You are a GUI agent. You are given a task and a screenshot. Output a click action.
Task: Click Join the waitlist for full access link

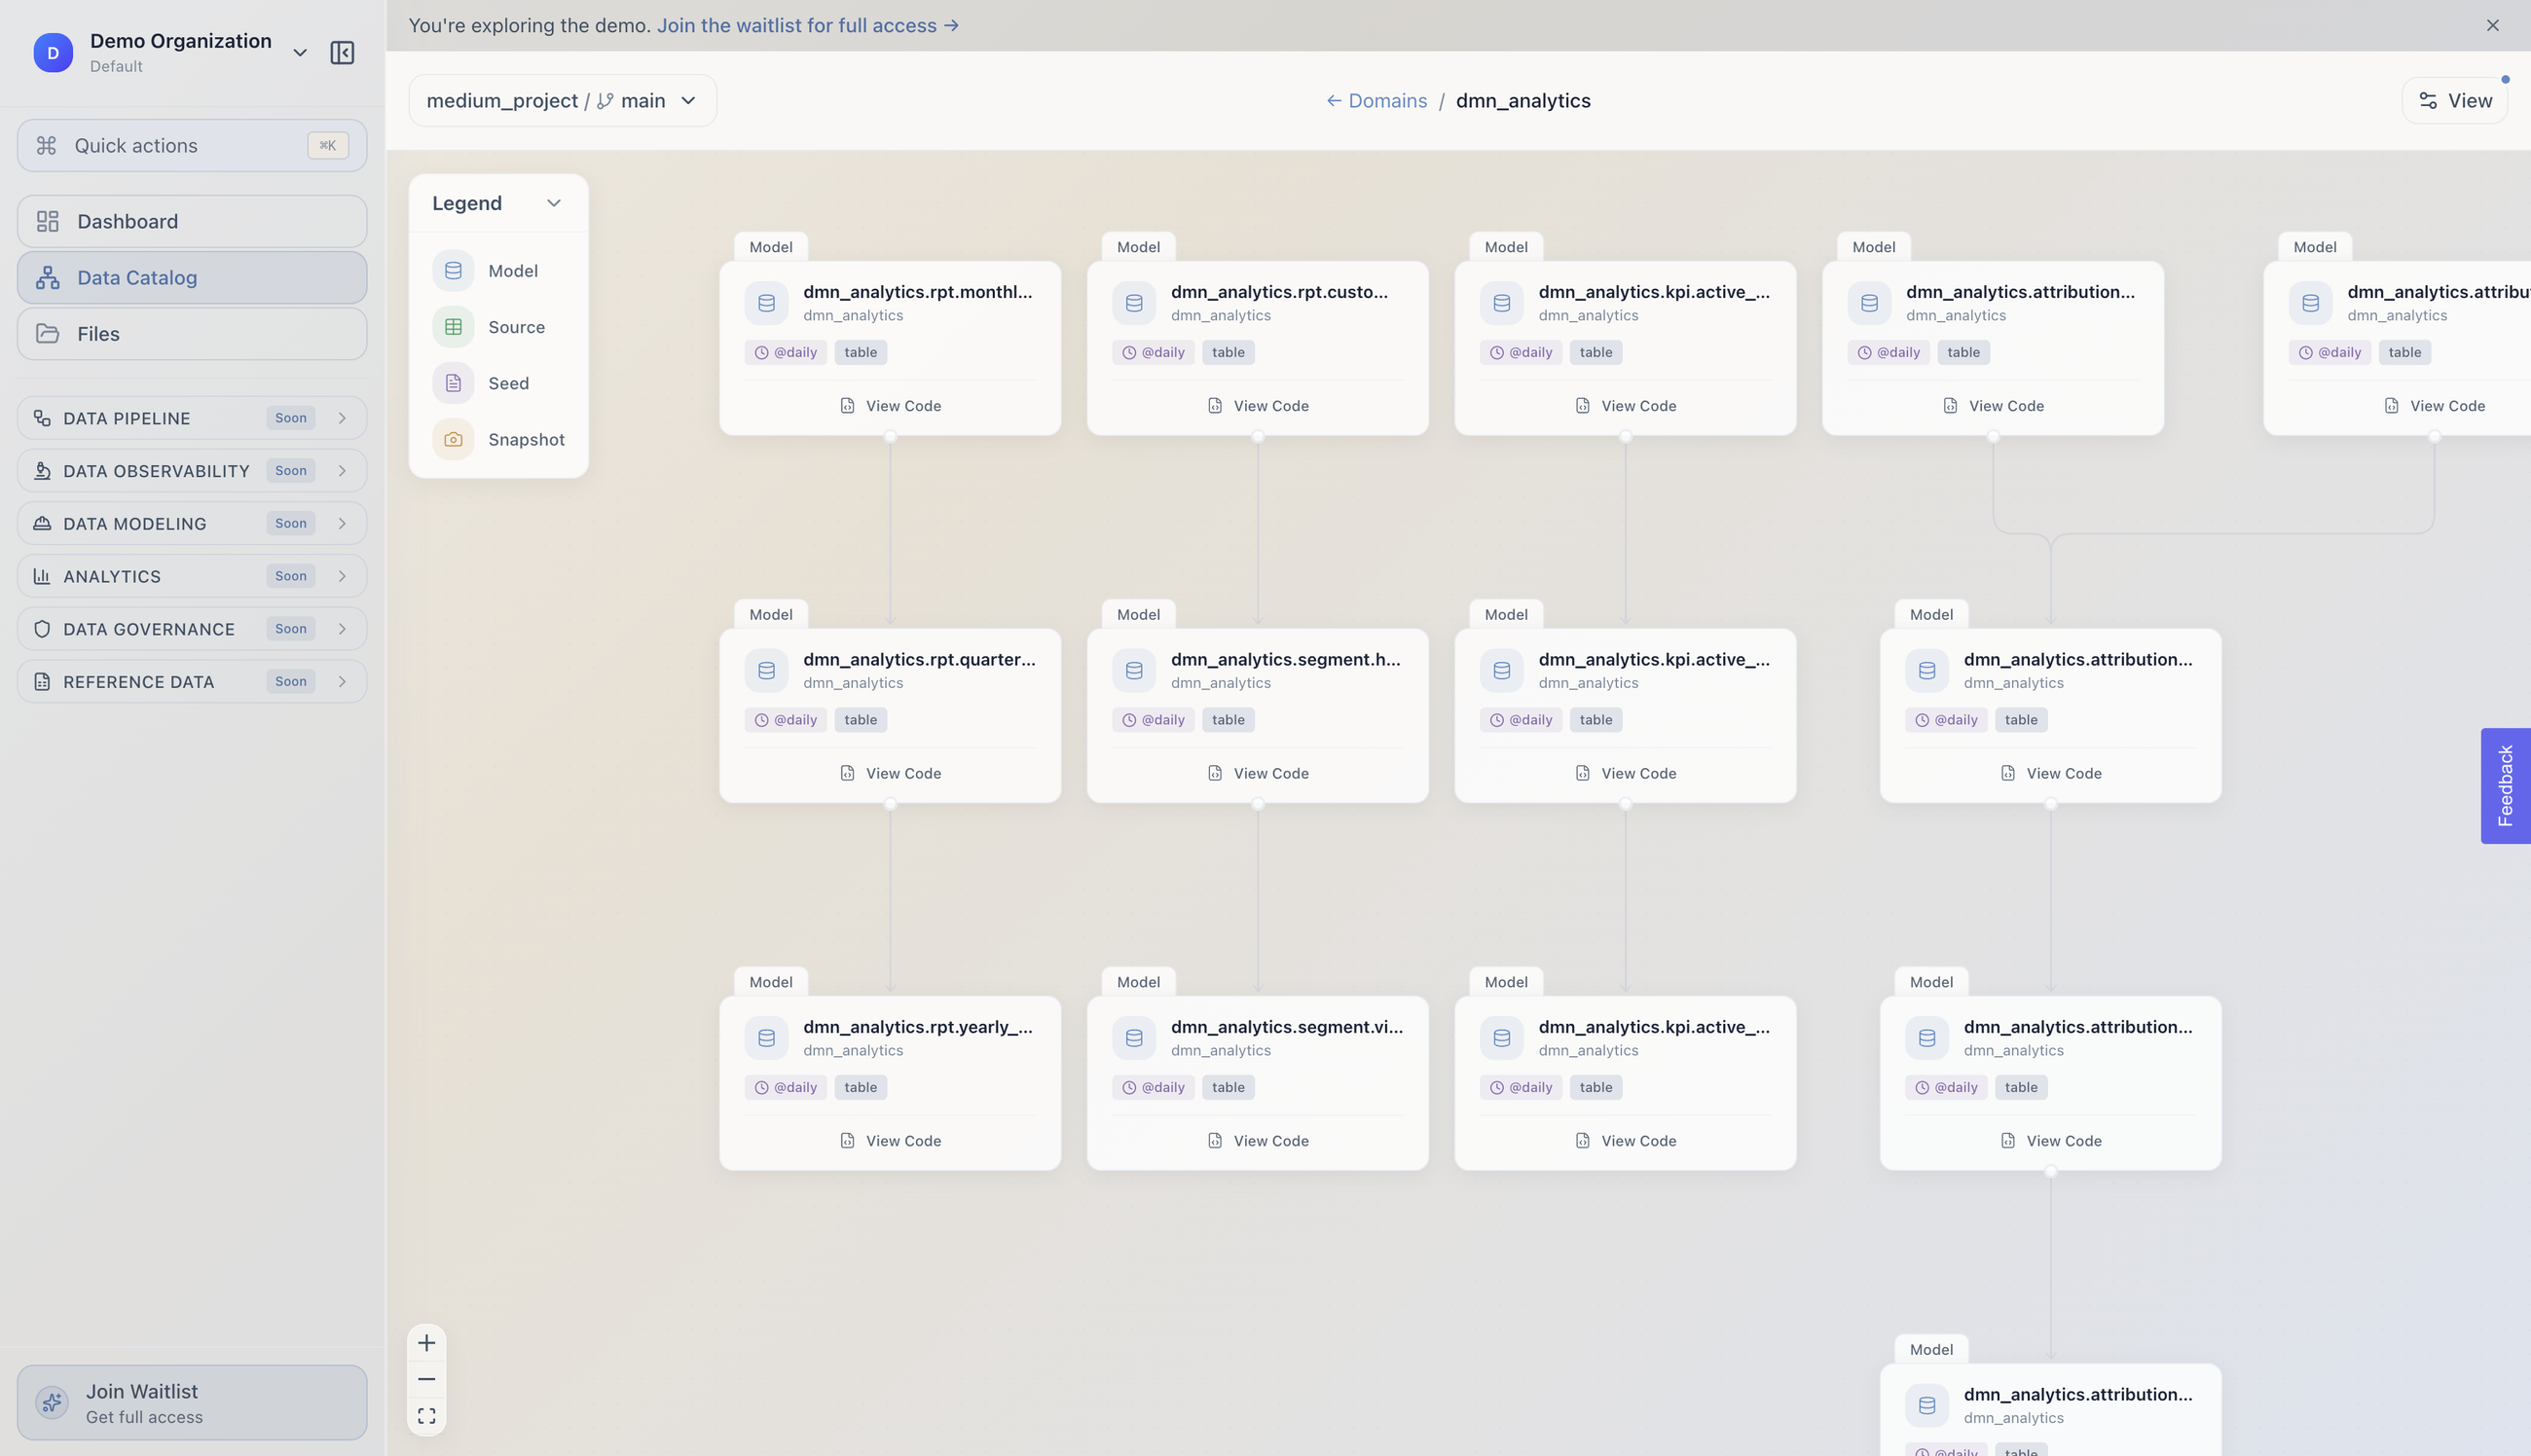[808, 25]
